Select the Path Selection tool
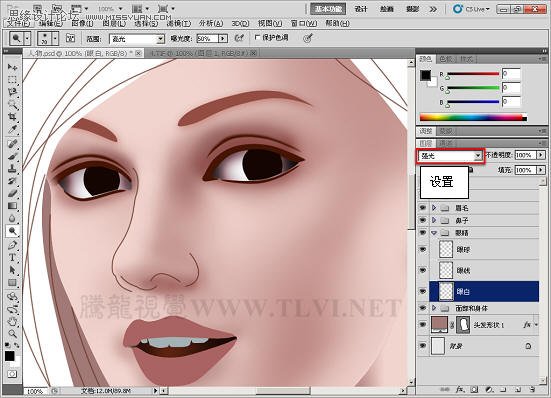This screenshot has height=398, width=551. (x=12, y=270)
